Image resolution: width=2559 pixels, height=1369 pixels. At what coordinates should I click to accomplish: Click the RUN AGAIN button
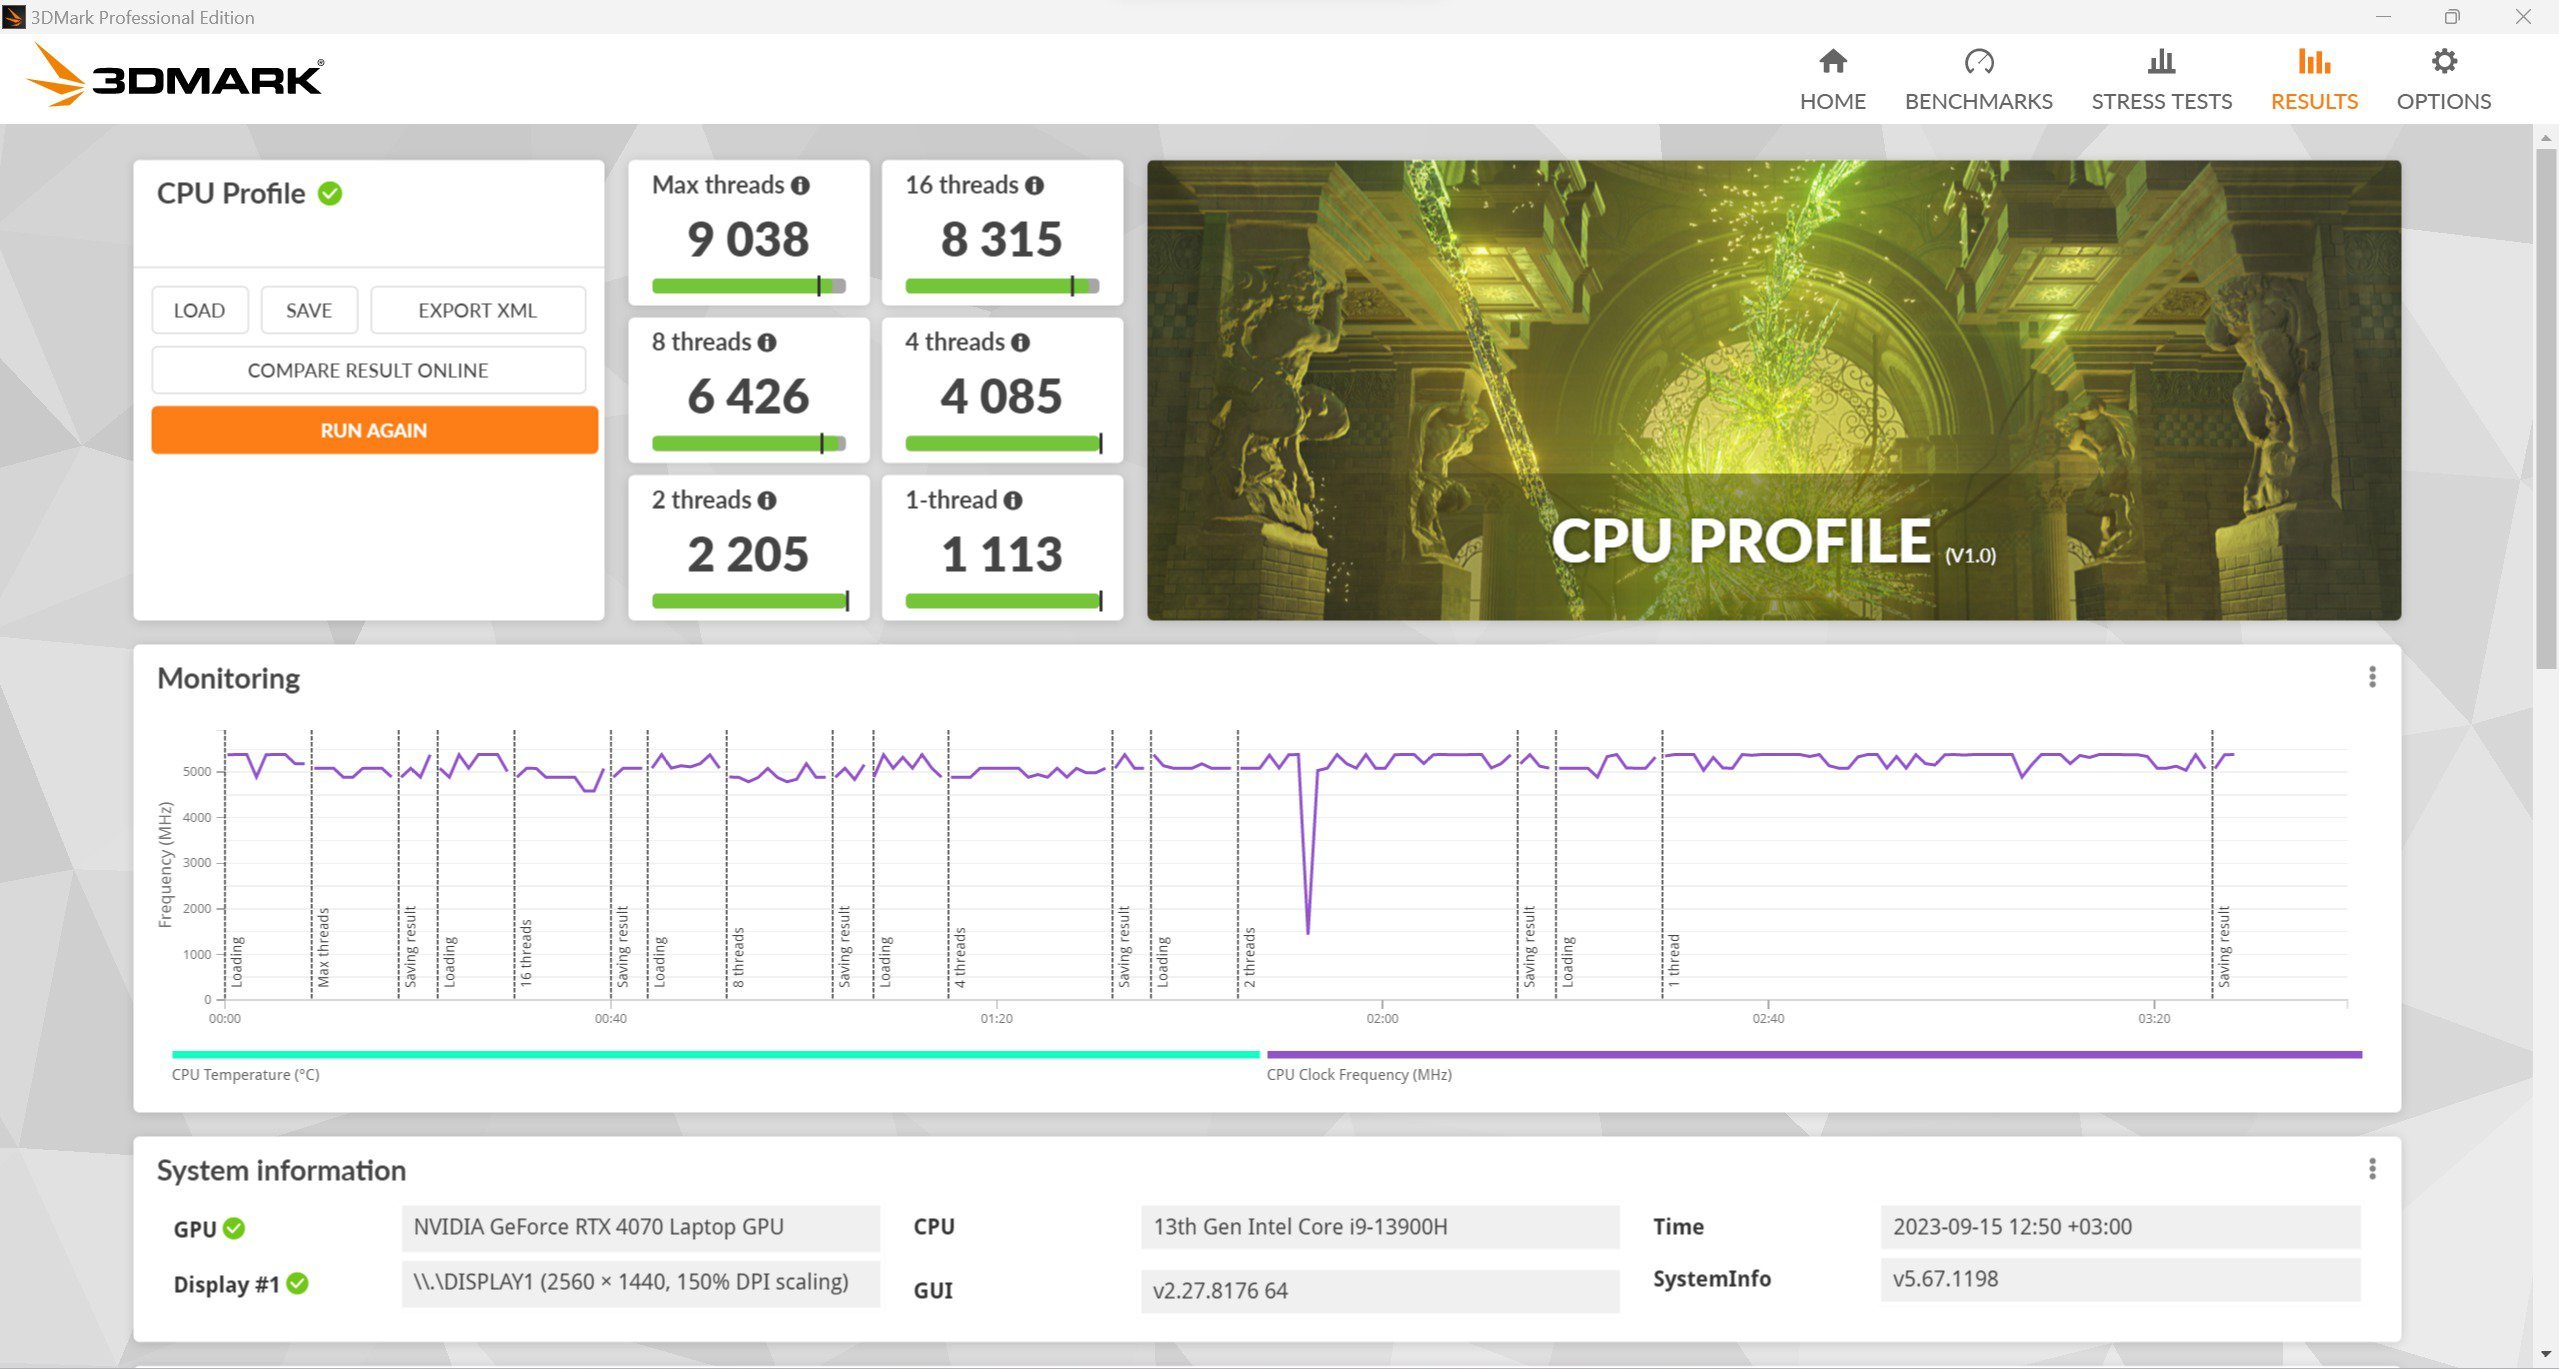pyautogui.click(x=369, y=428)
